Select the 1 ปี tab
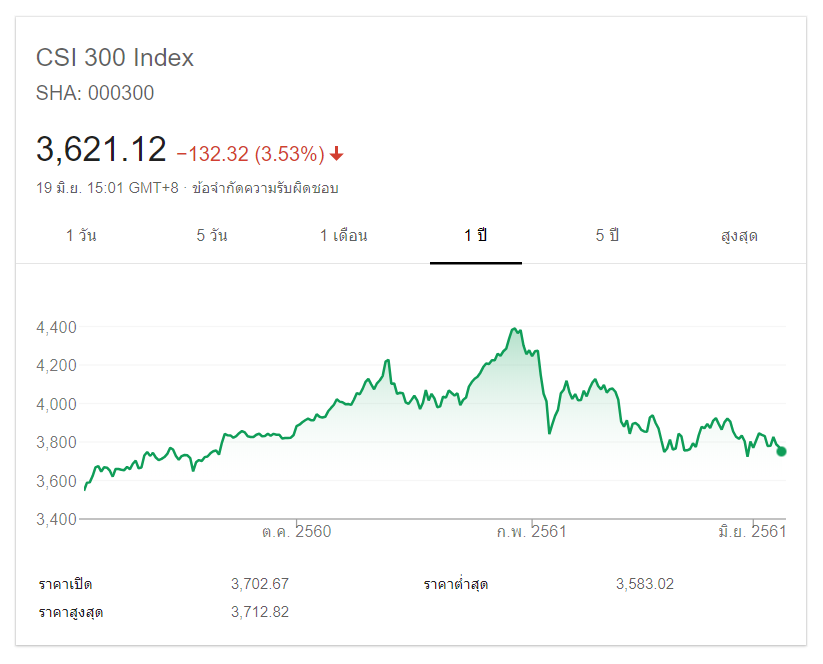823x664 pixels. [475, 236]
